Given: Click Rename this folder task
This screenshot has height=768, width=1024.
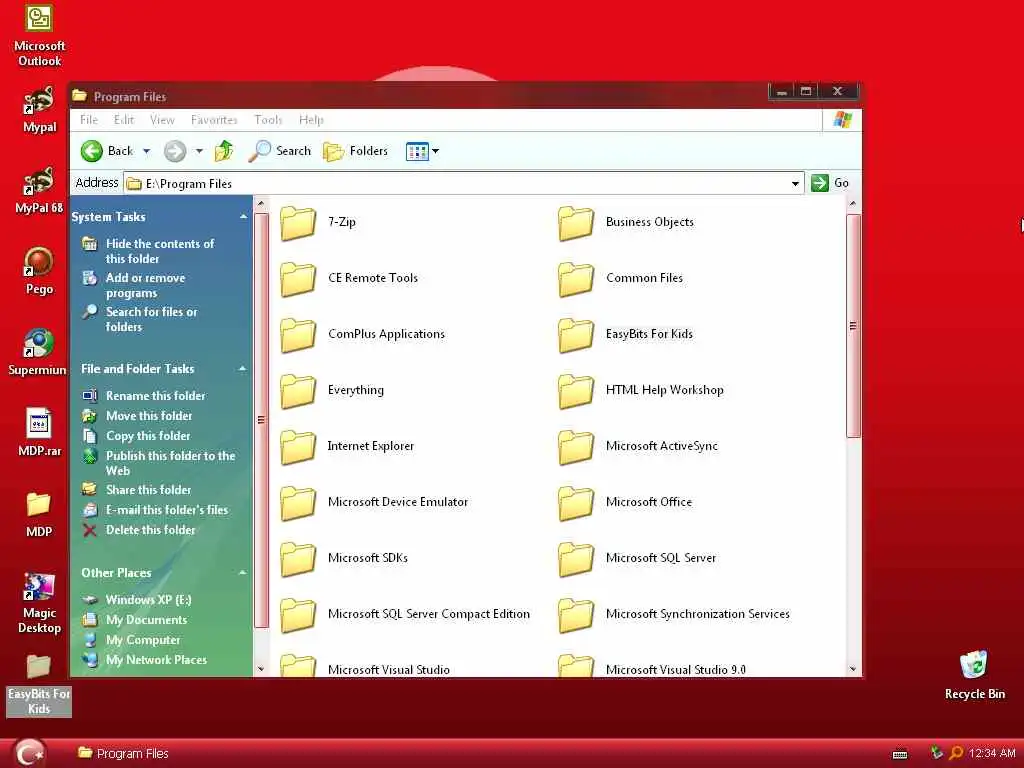Looking at the screenshot, I should [x=155, y=396].
